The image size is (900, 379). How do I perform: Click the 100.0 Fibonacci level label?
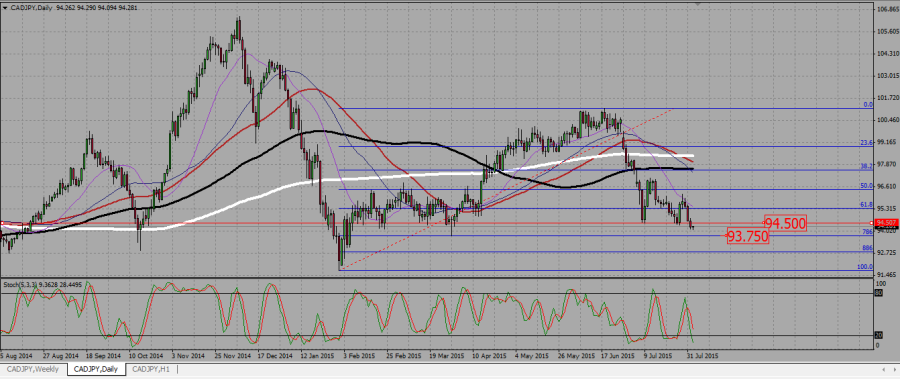pyautogui.click(x=866, y=267)
